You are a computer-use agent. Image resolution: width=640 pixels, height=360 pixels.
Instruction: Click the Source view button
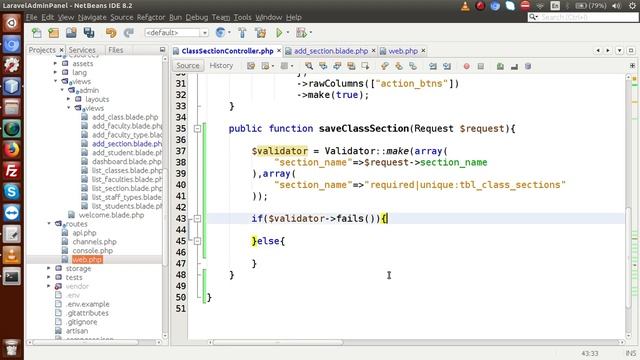coord(188,66)
